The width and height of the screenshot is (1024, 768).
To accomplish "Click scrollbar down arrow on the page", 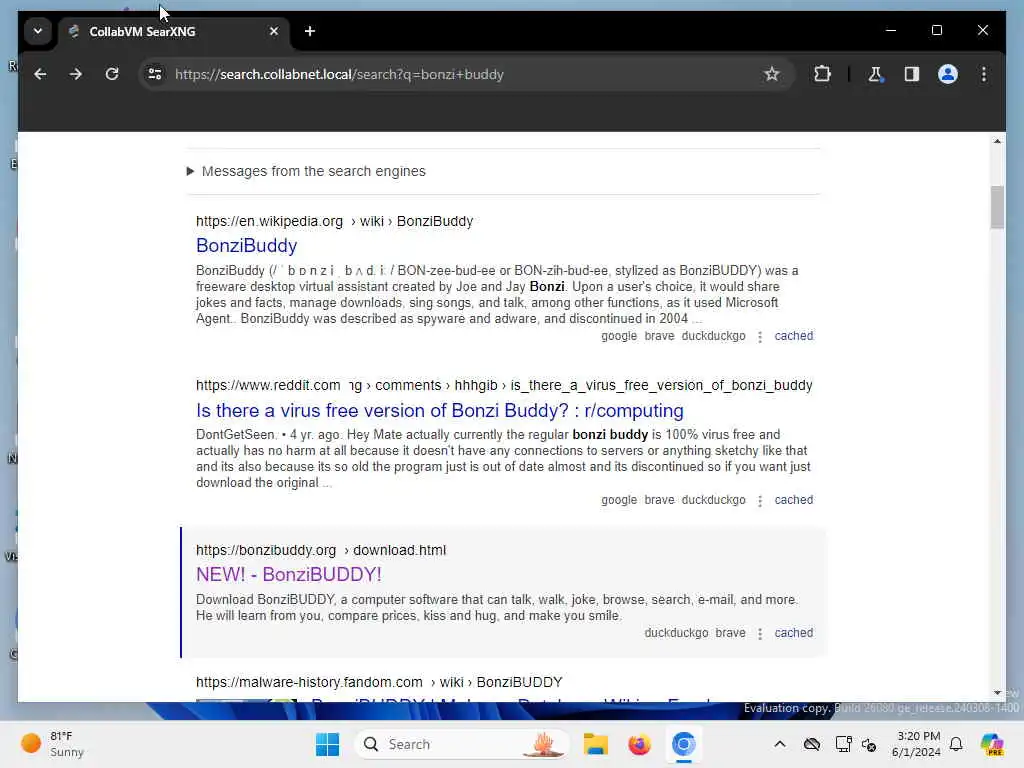I will pyautogui.click(x=997, y=693).
